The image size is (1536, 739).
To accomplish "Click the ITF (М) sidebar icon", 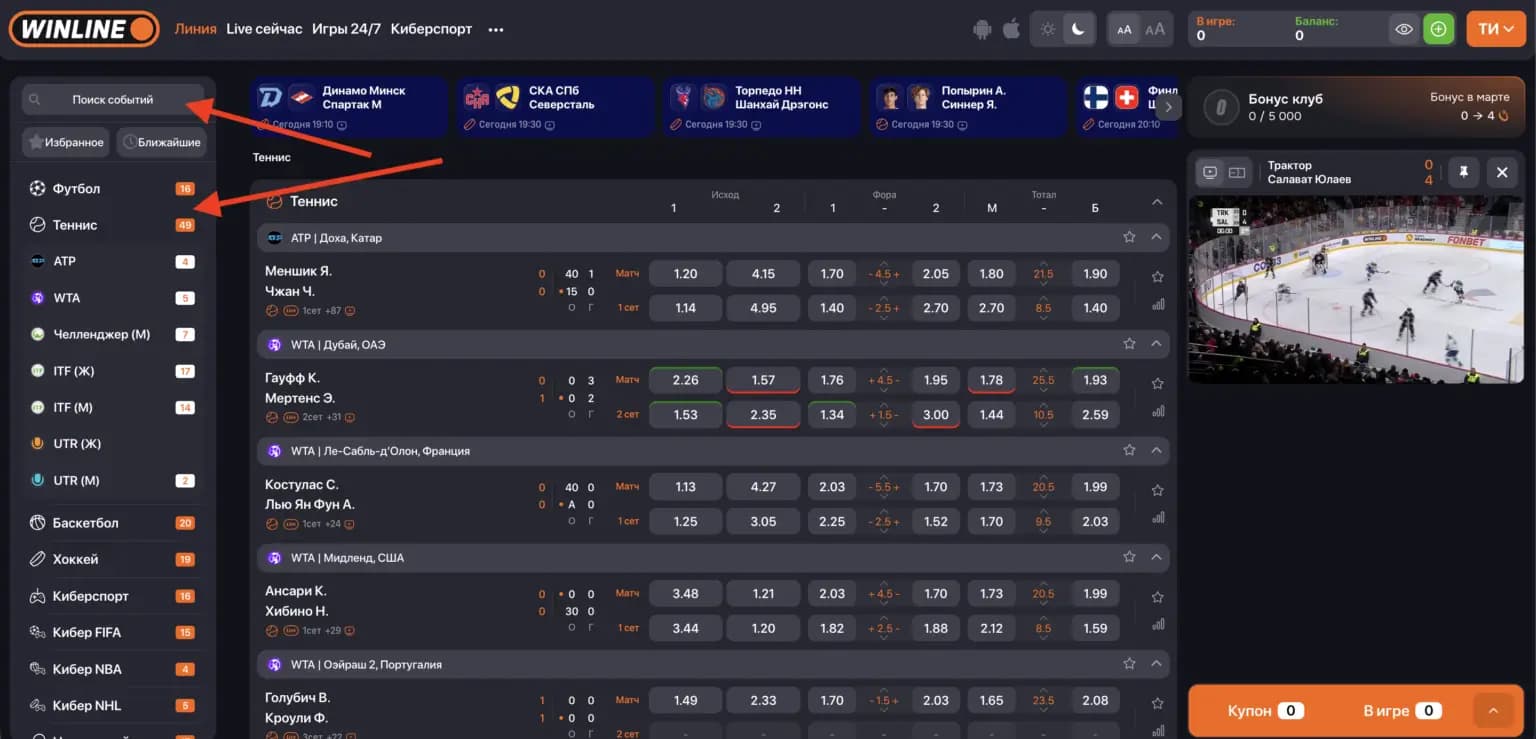I will 38,407.
